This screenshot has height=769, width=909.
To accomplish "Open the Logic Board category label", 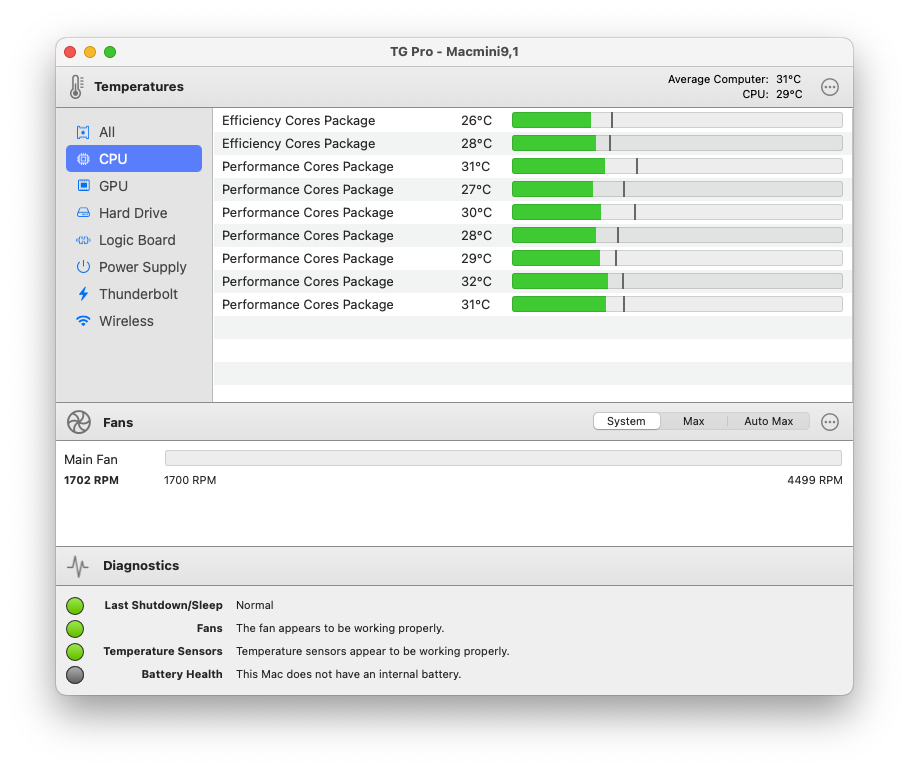I will click(x=137, y=240).
